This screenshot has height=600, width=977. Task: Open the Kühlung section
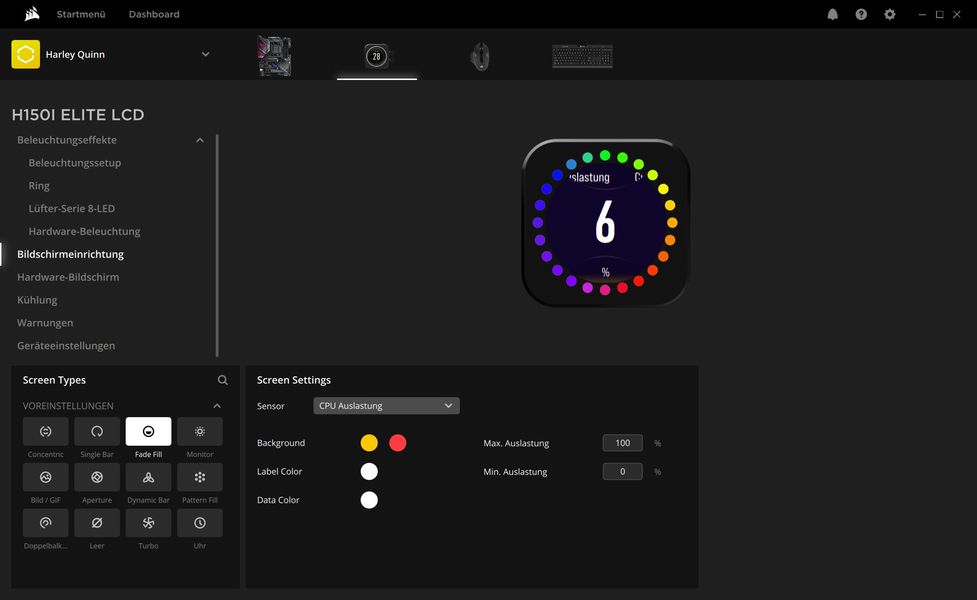[x=37, y=300]
